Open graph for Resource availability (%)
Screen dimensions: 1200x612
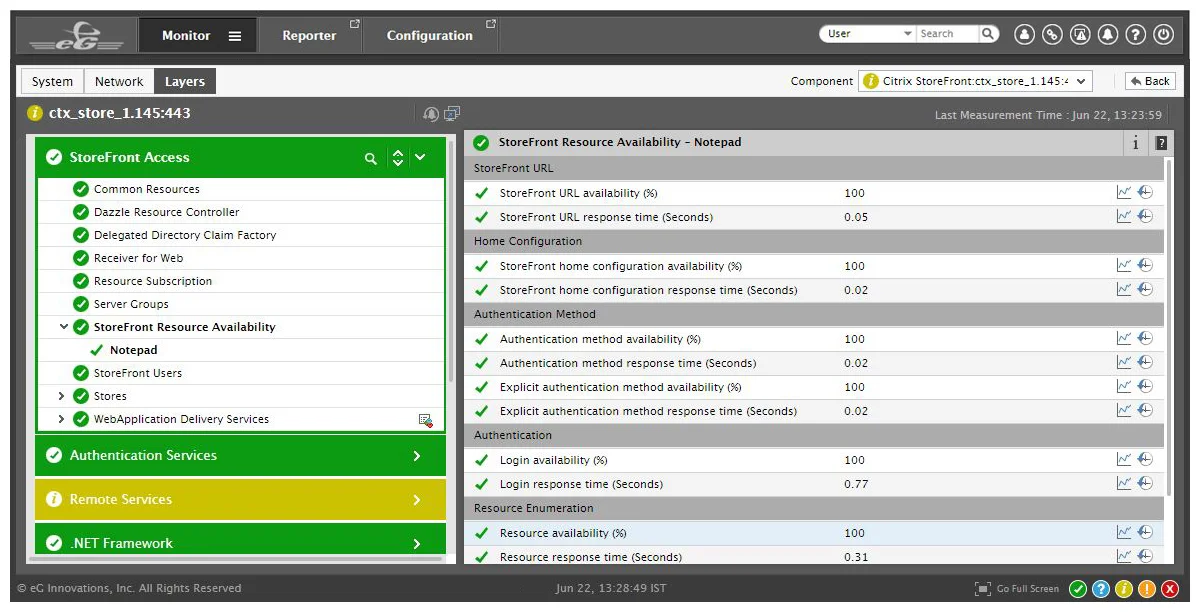coord(1124,532)
